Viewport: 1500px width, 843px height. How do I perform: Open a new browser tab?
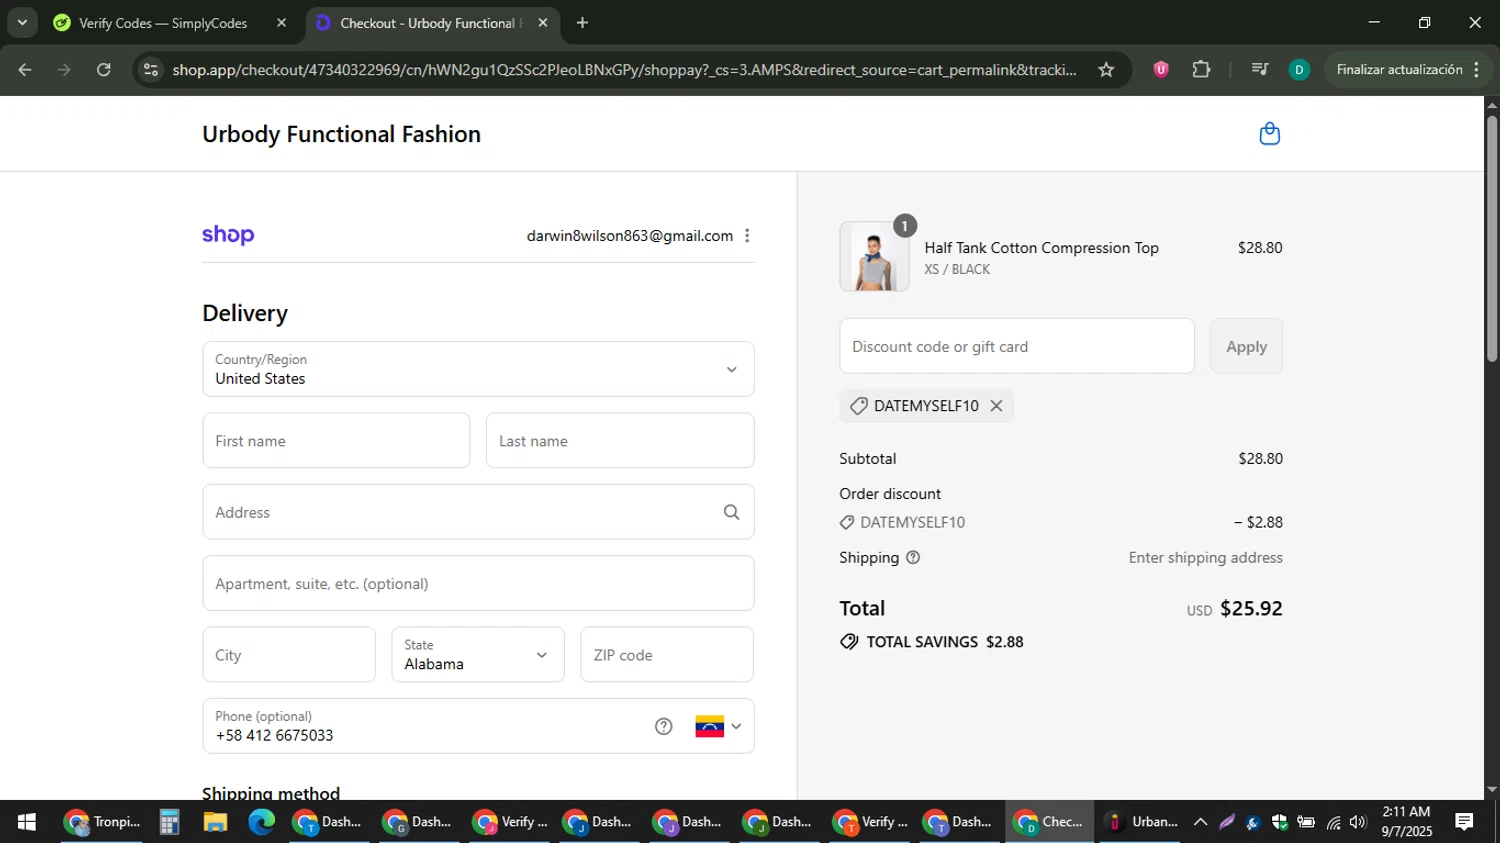tap(583, 23)
